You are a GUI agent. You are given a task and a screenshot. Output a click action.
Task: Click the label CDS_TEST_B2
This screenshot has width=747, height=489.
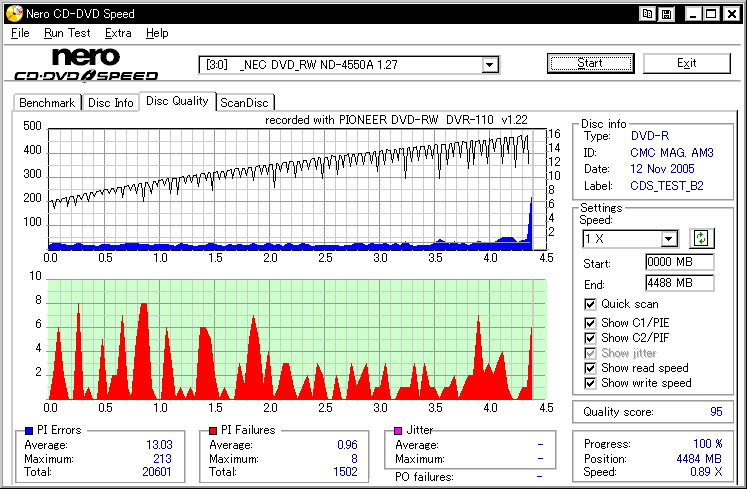click(x=667, y=186)
